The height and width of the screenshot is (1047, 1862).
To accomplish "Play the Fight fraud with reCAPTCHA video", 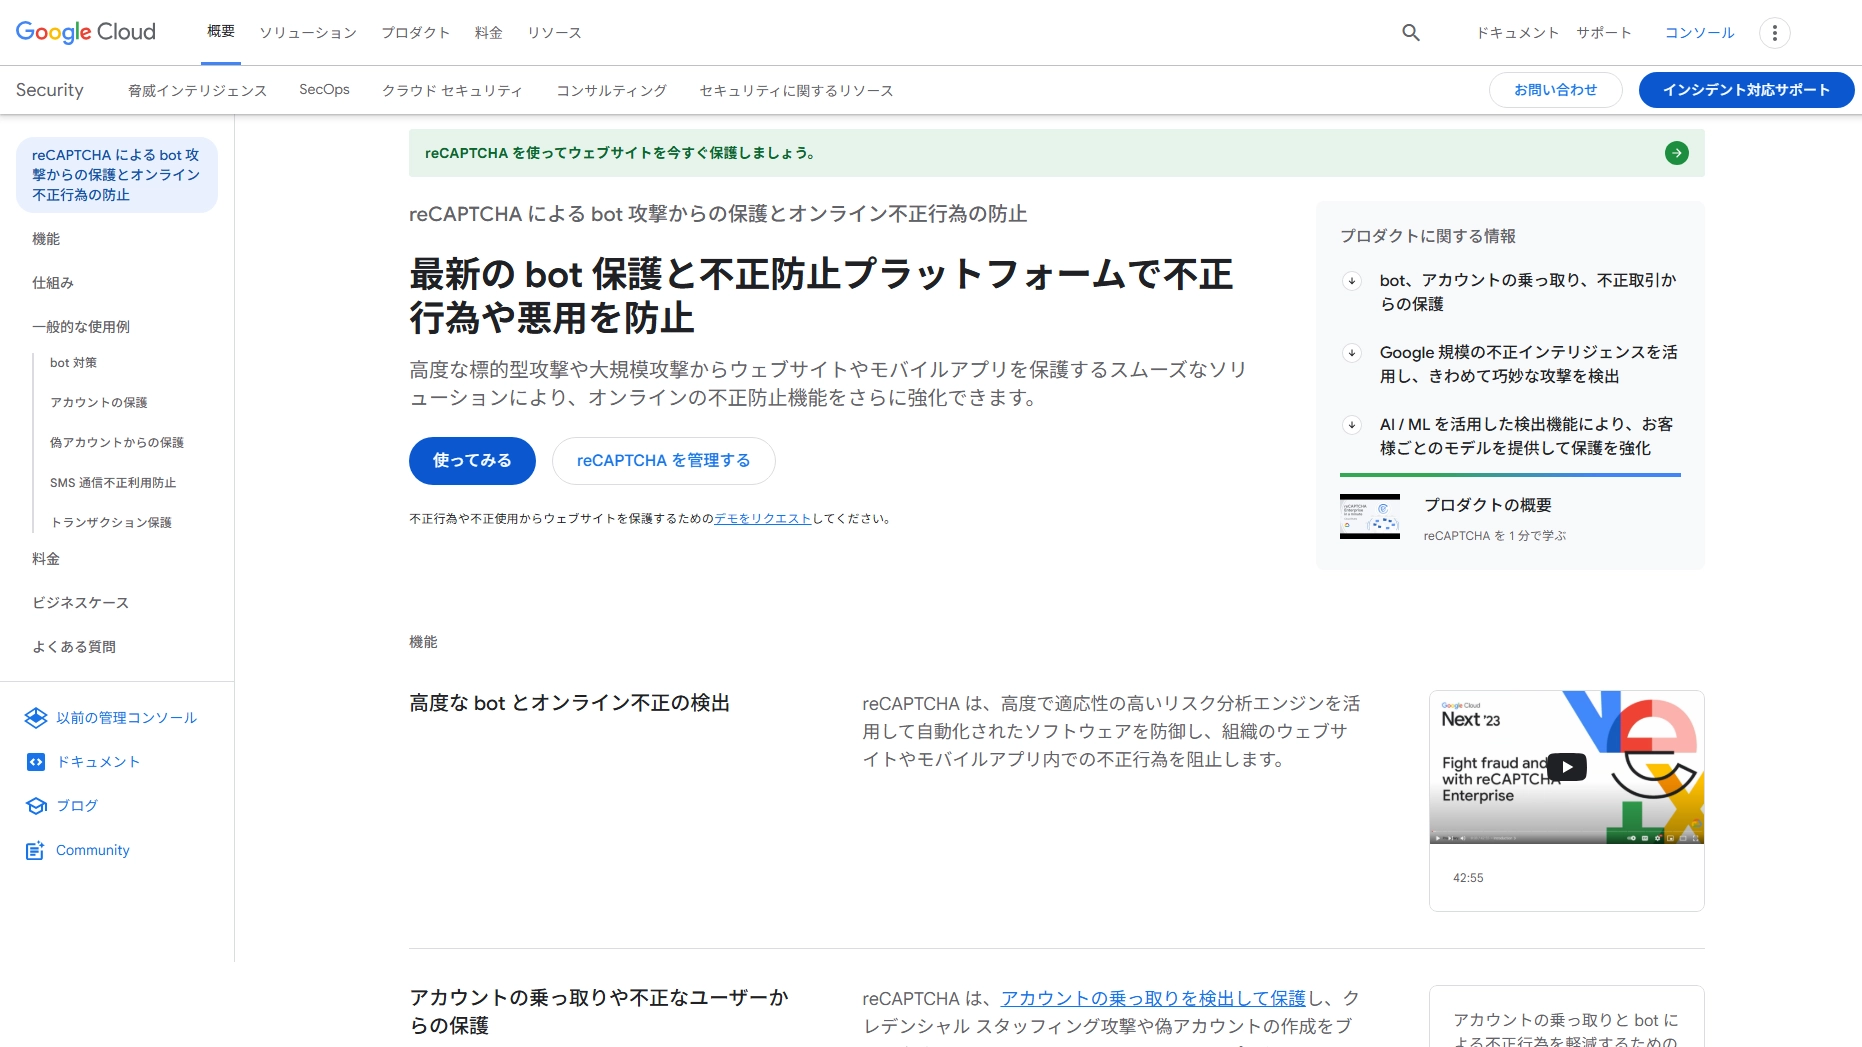I will click(x=1566, y=767).
